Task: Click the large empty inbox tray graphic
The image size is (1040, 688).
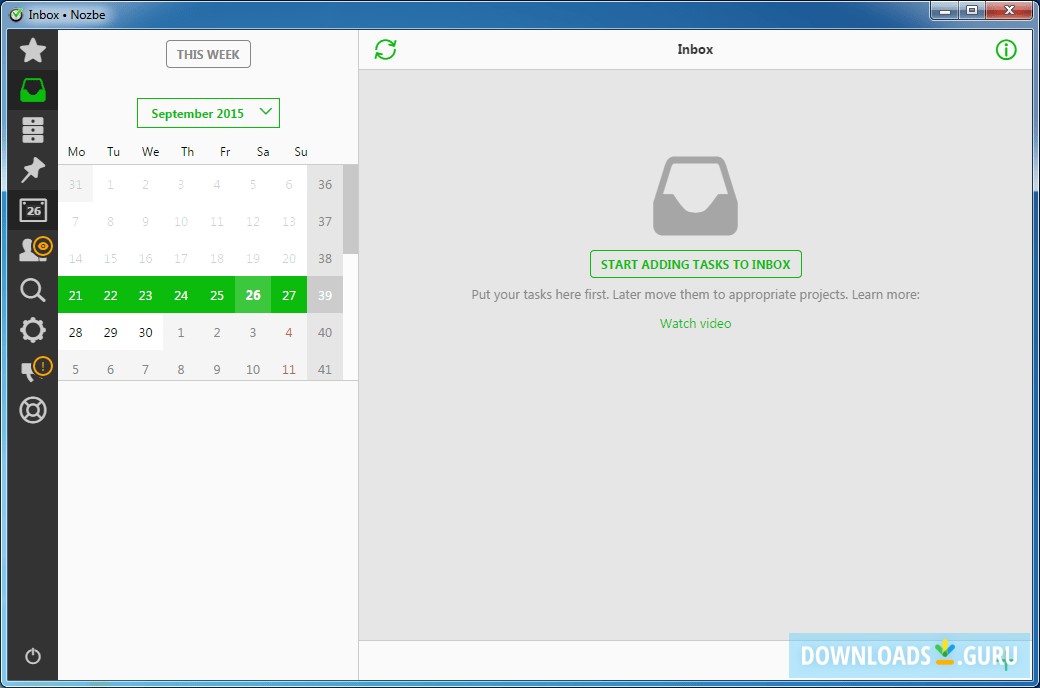Action: coord(695,196)
